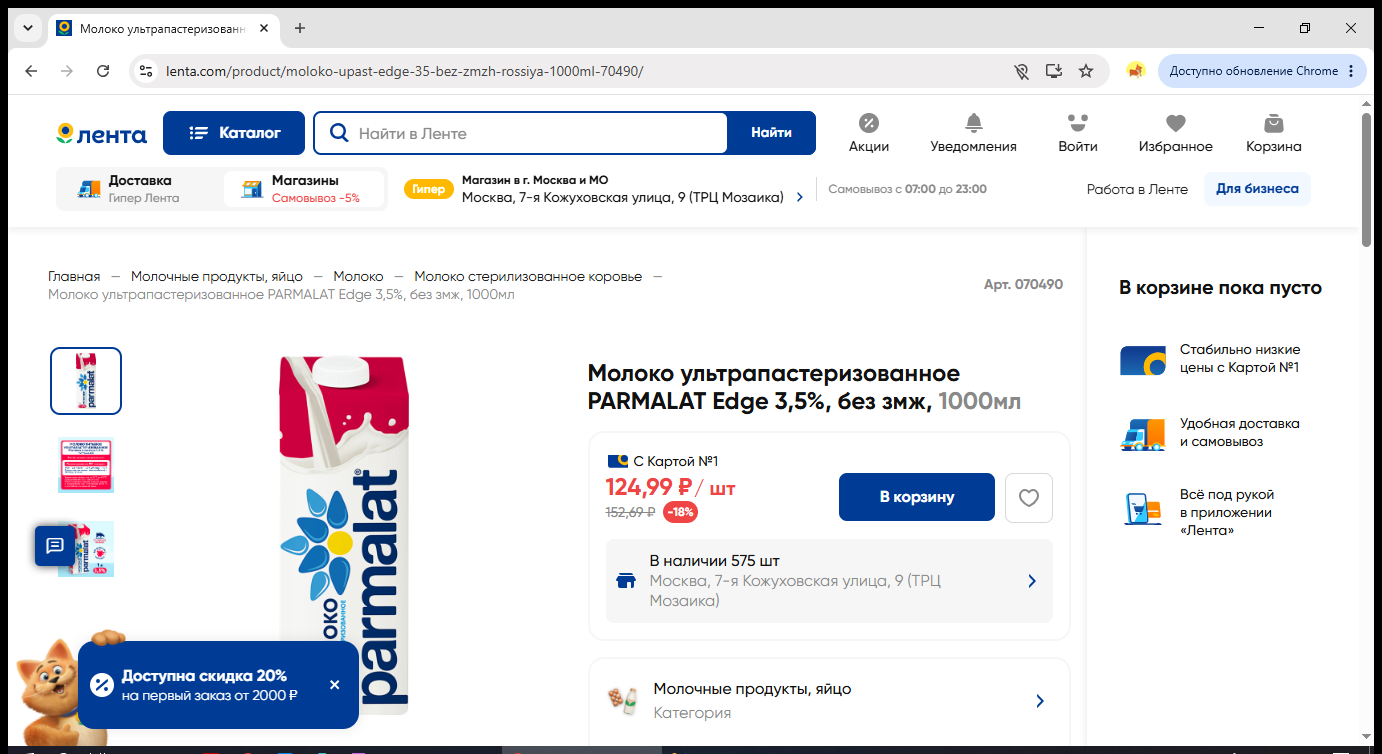Image resolution: width=1382 pixels, height=754 pixels.
Task: Click С Картой №1 label
Action: (x=676, y=461)
